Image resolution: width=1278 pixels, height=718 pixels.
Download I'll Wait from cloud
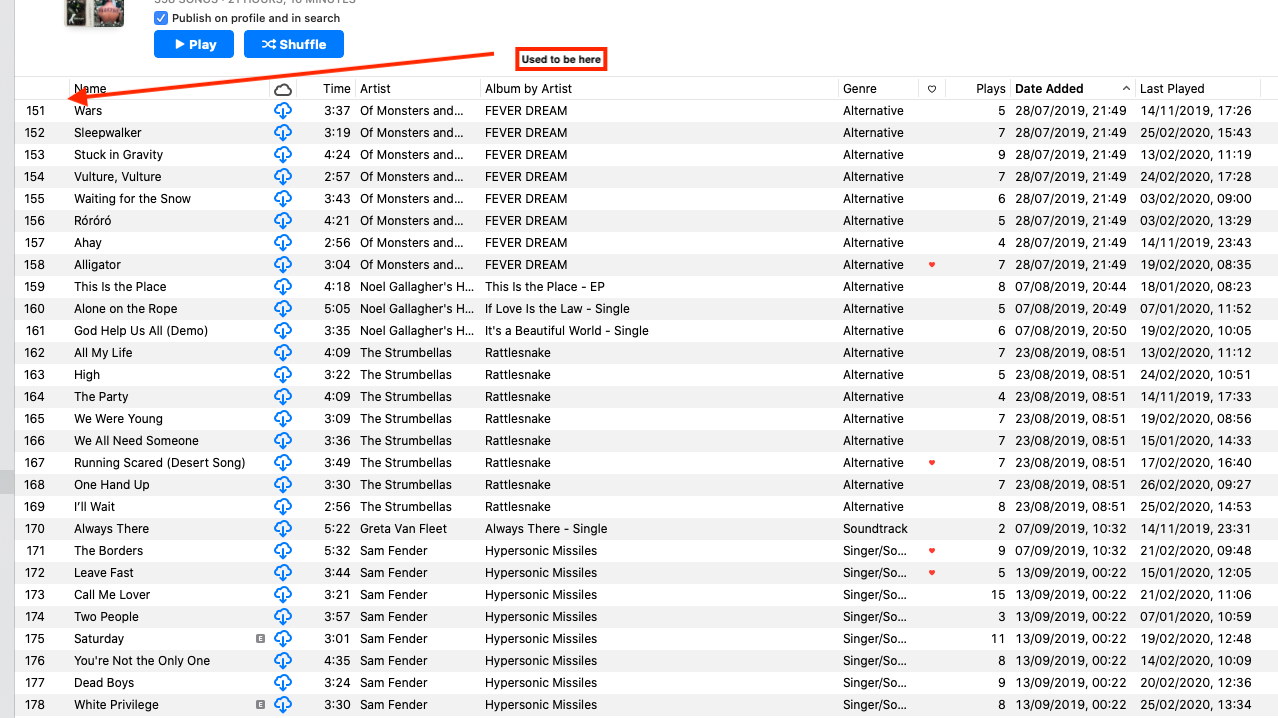[x=283, y=507]
